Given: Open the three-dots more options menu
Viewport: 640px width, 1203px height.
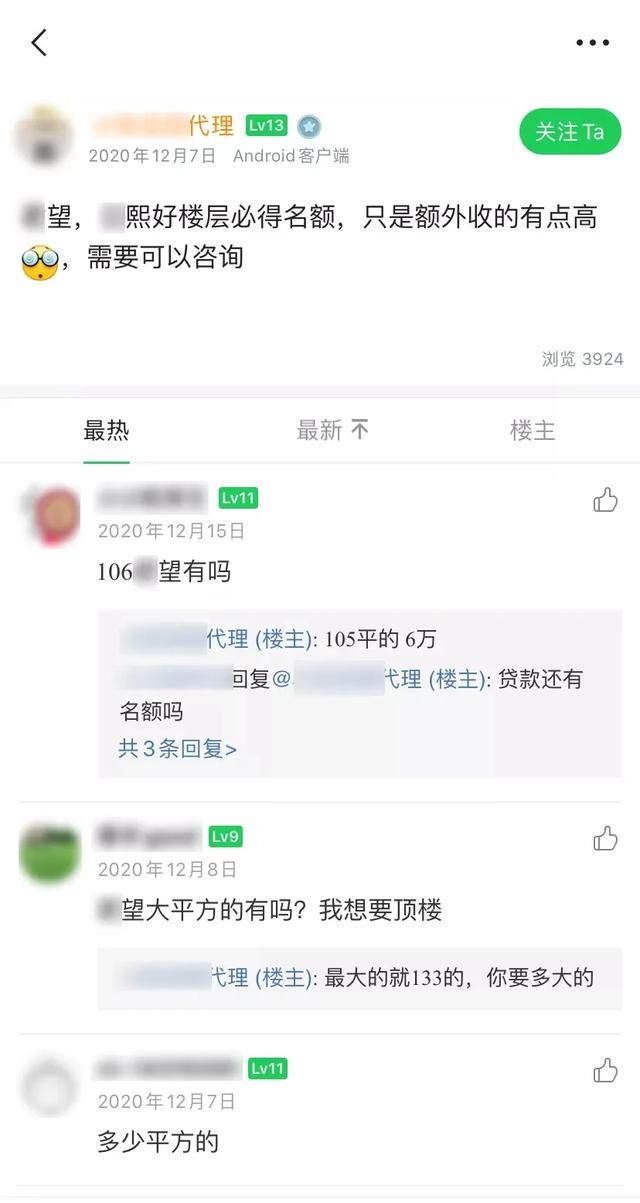Looking at the screenshot, I should (592, 43).
